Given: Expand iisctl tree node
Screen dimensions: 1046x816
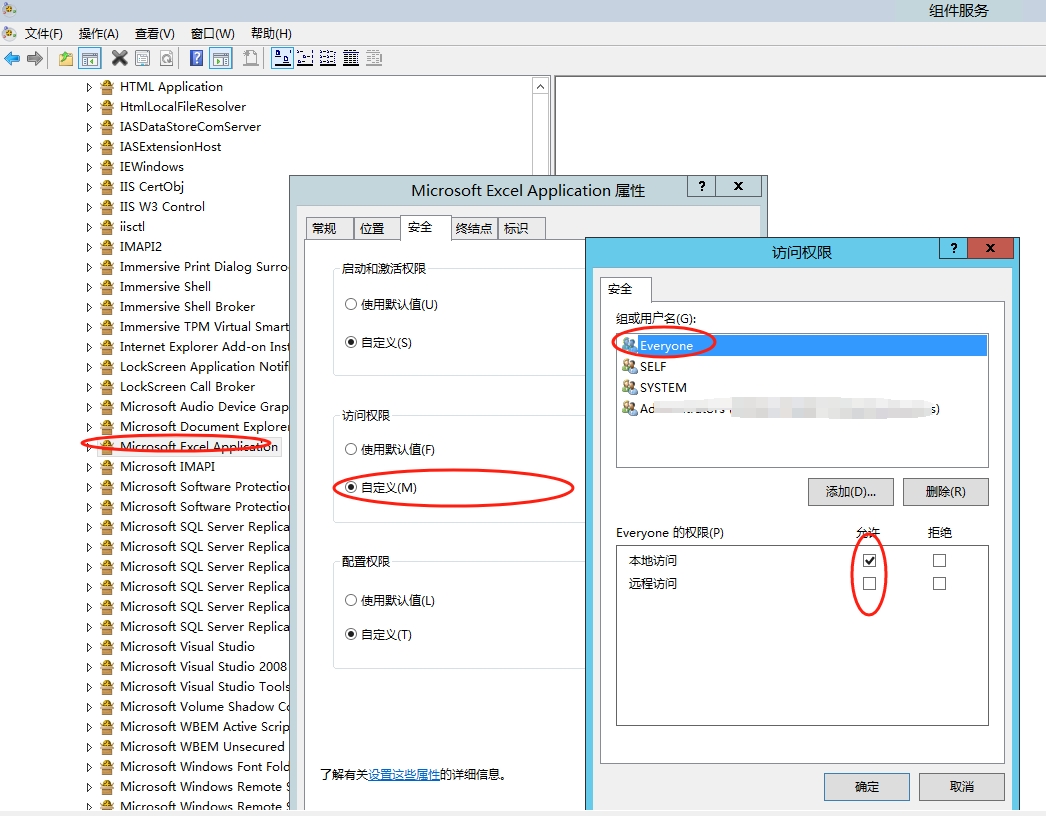Looking at the screenshot, I should click(89, 228).
